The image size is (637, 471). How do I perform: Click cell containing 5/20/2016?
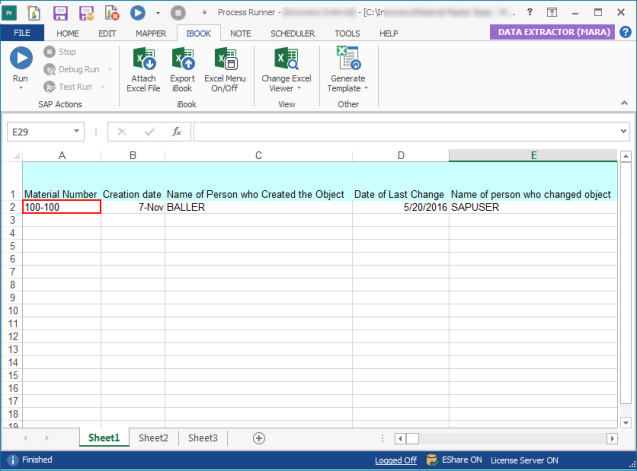pos(401,207)
